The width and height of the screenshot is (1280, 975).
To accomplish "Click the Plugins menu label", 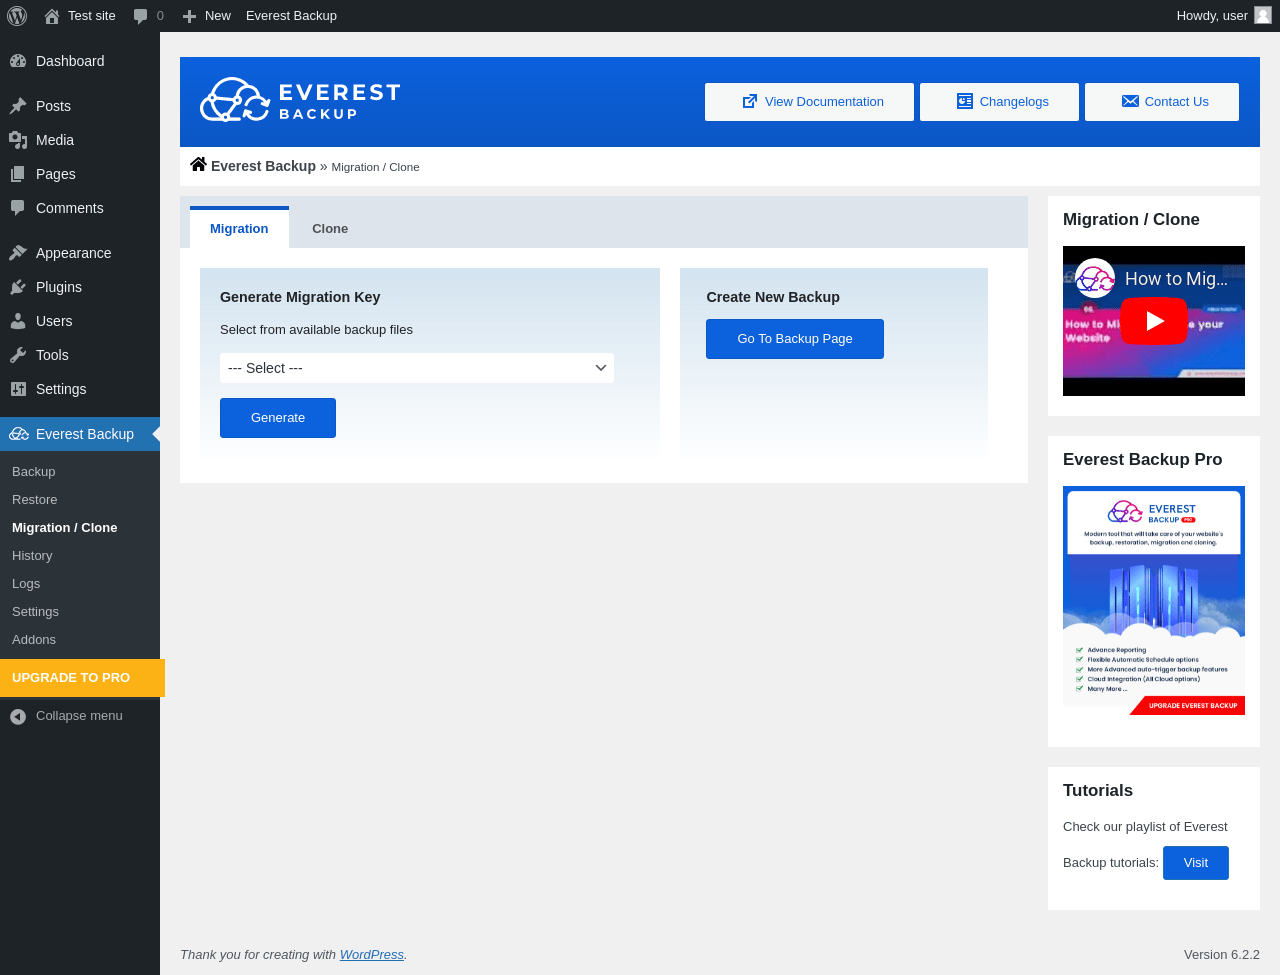I will 59,287.
